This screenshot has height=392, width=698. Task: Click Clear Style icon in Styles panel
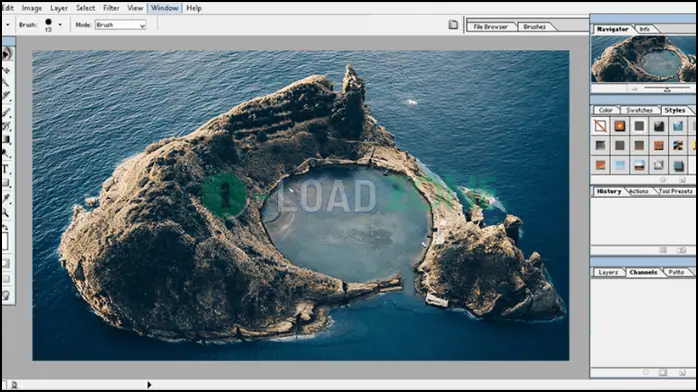tap(663, 180)
